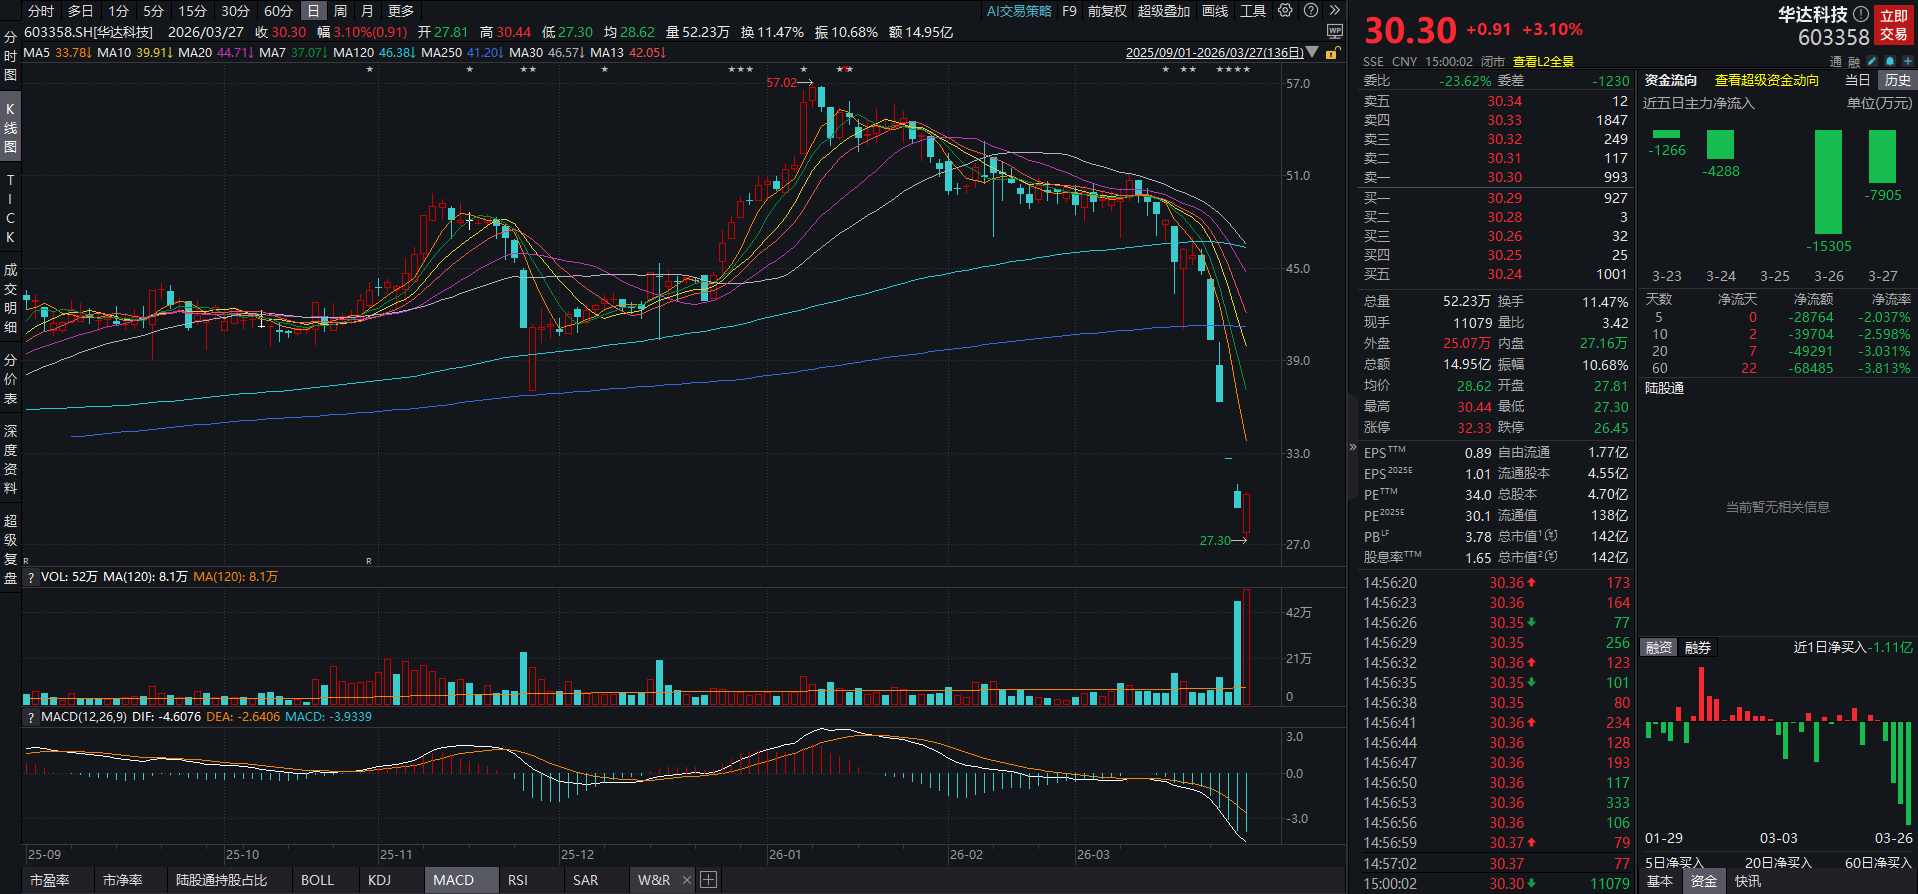Open the 更多 period dropdown

(401, 11)
